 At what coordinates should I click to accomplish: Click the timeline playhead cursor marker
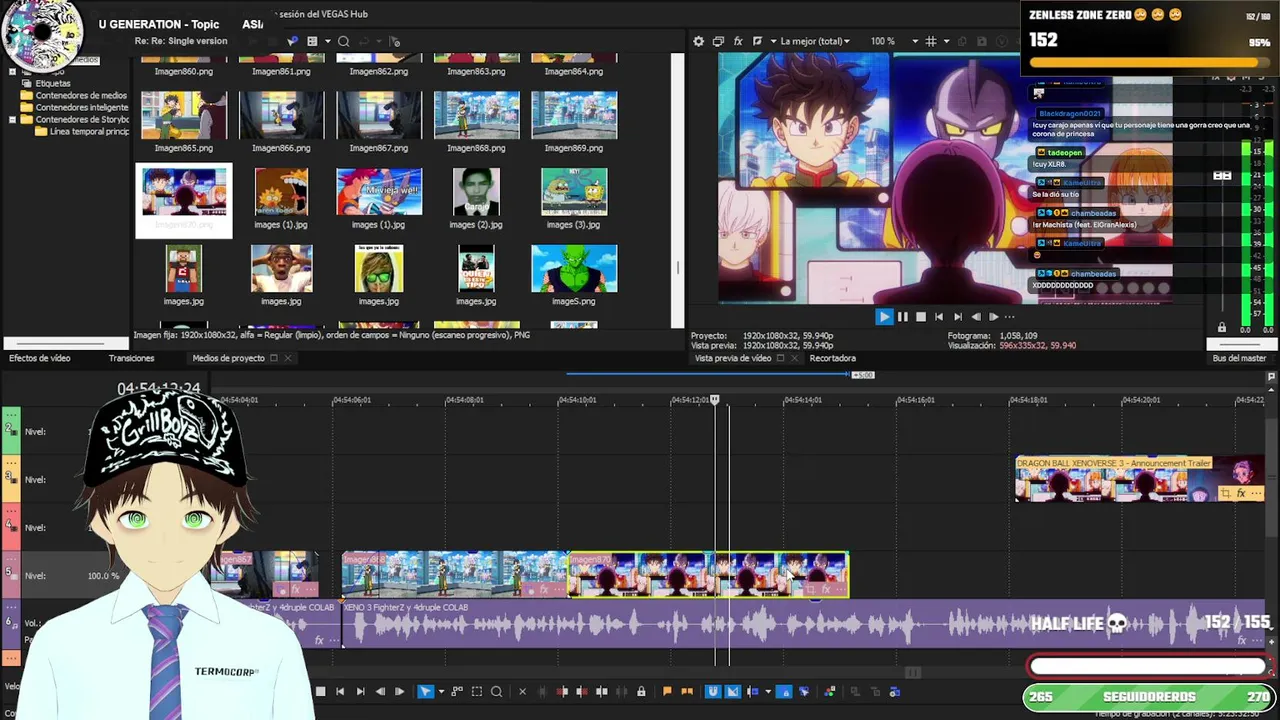coord(715,400)
